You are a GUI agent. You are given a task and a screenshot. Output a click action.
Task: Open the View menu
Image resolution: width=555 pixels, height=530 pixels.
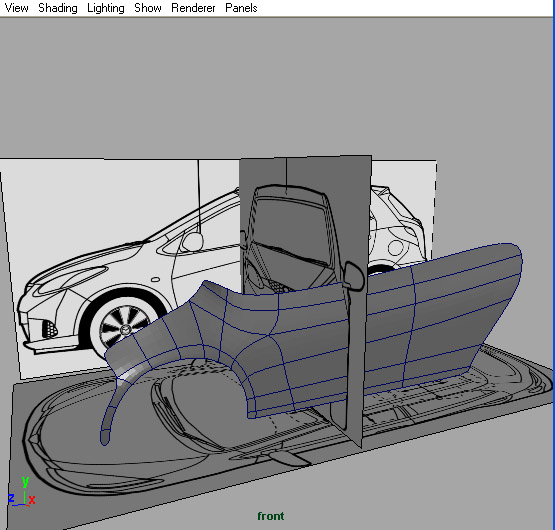(16, 8)
